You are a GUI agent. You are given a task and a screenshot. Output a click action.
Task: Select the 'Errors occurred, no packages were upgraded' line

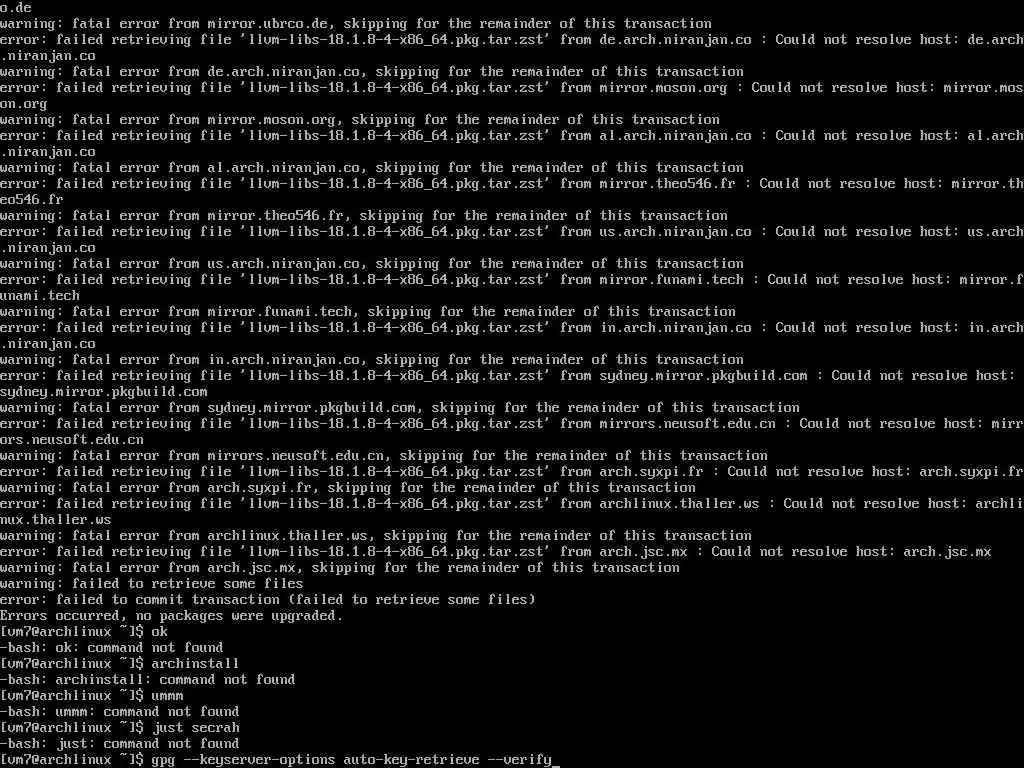point(171,616)
